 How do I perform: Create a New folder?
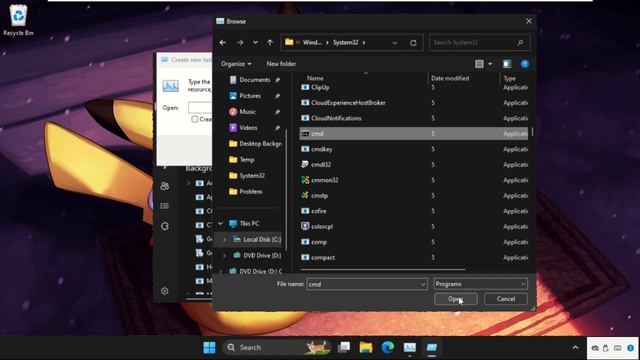click(x=281, y=64)
